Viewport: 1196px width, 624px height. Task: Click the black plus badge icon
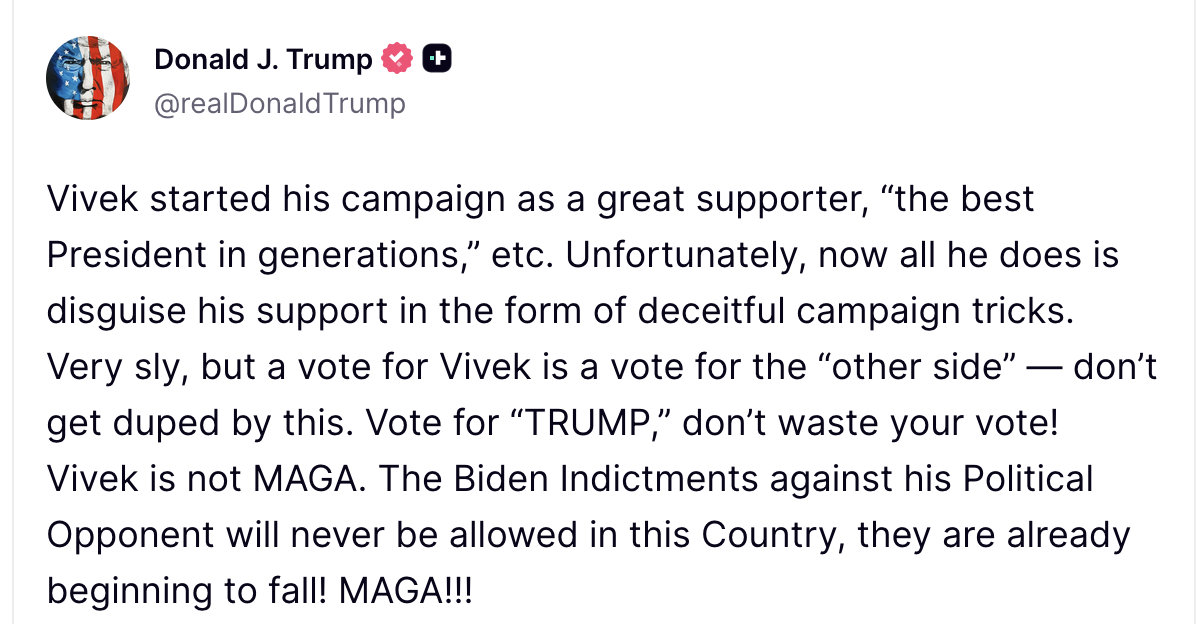[x=437, y=60]
